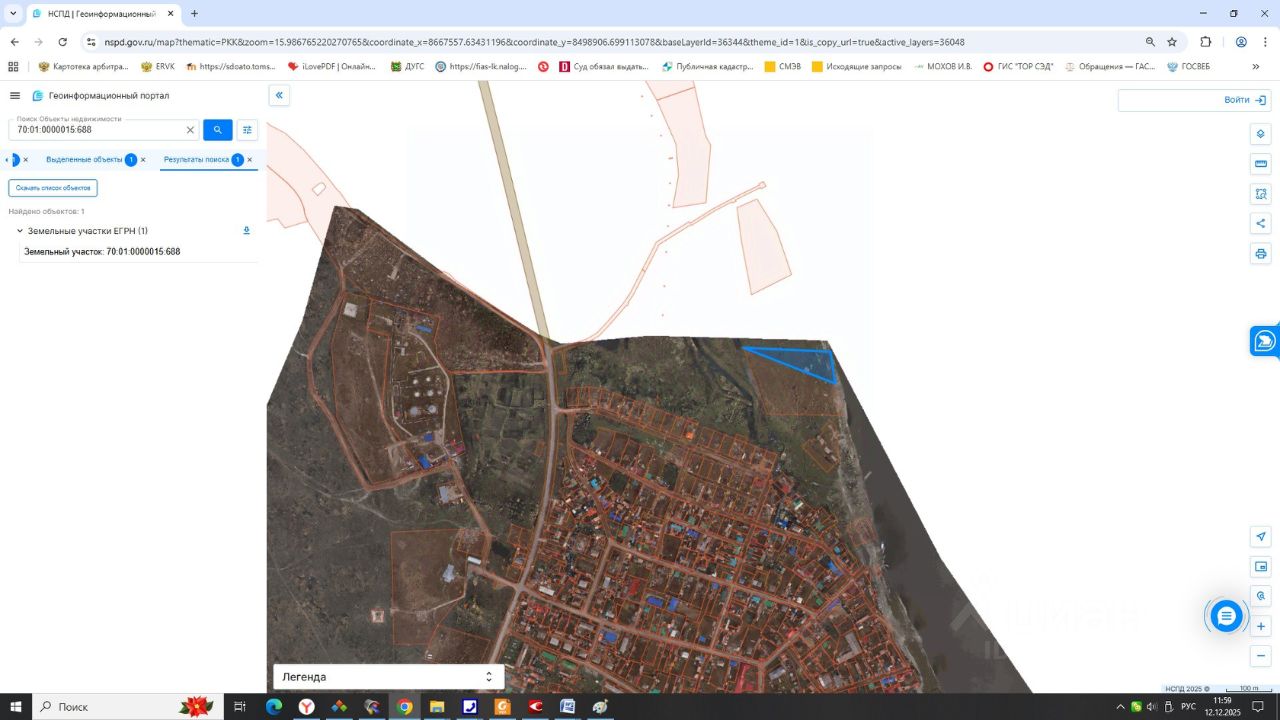Close the НСПД browser tab
Image resolution: width=1280 pixels, height=720 pixels.
coord(170,14)
